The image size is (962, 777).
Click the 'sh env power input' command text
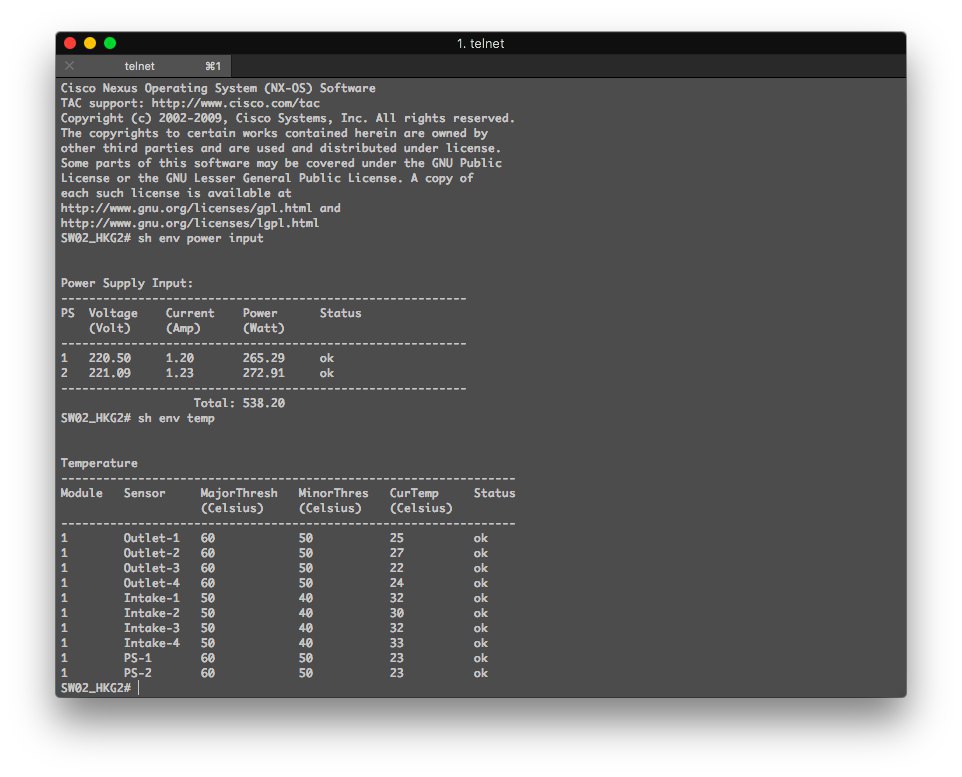[201, 238]
